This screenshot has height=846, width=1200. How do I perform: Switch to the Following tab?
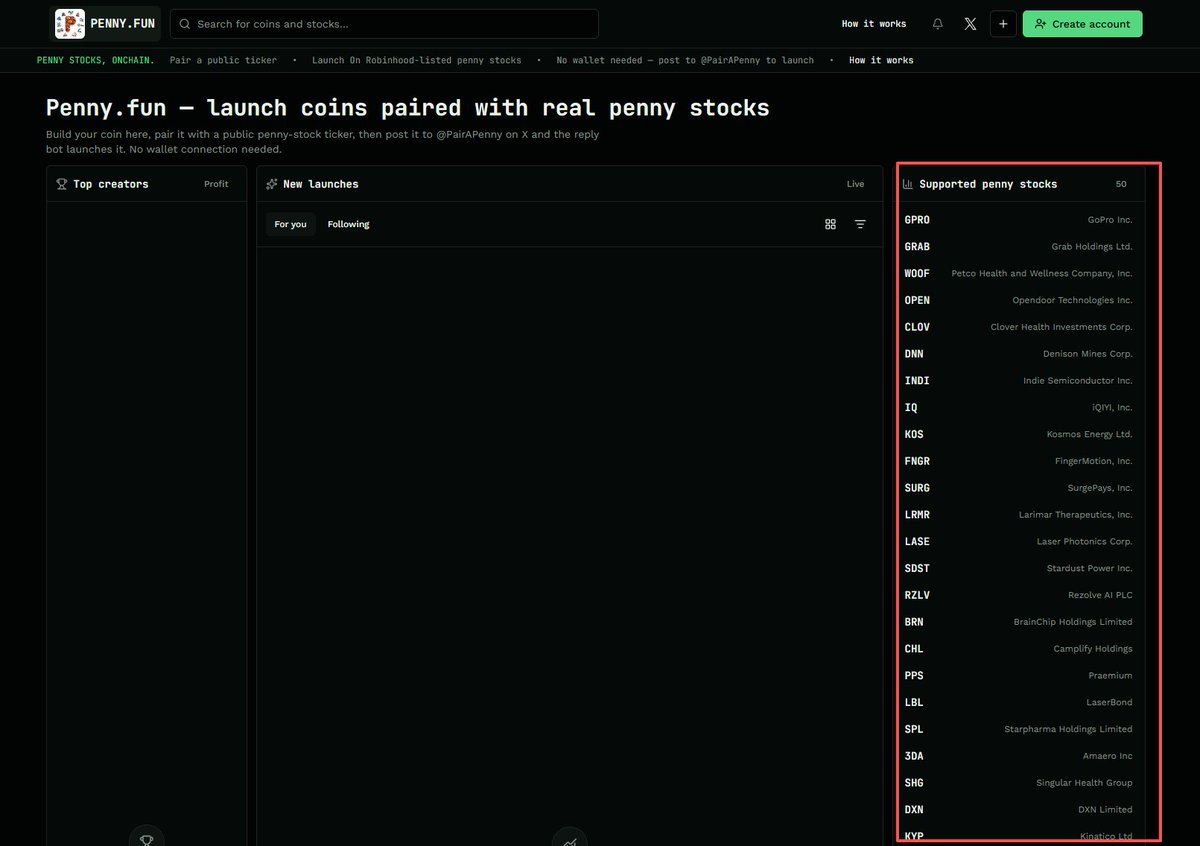point(348,224)
